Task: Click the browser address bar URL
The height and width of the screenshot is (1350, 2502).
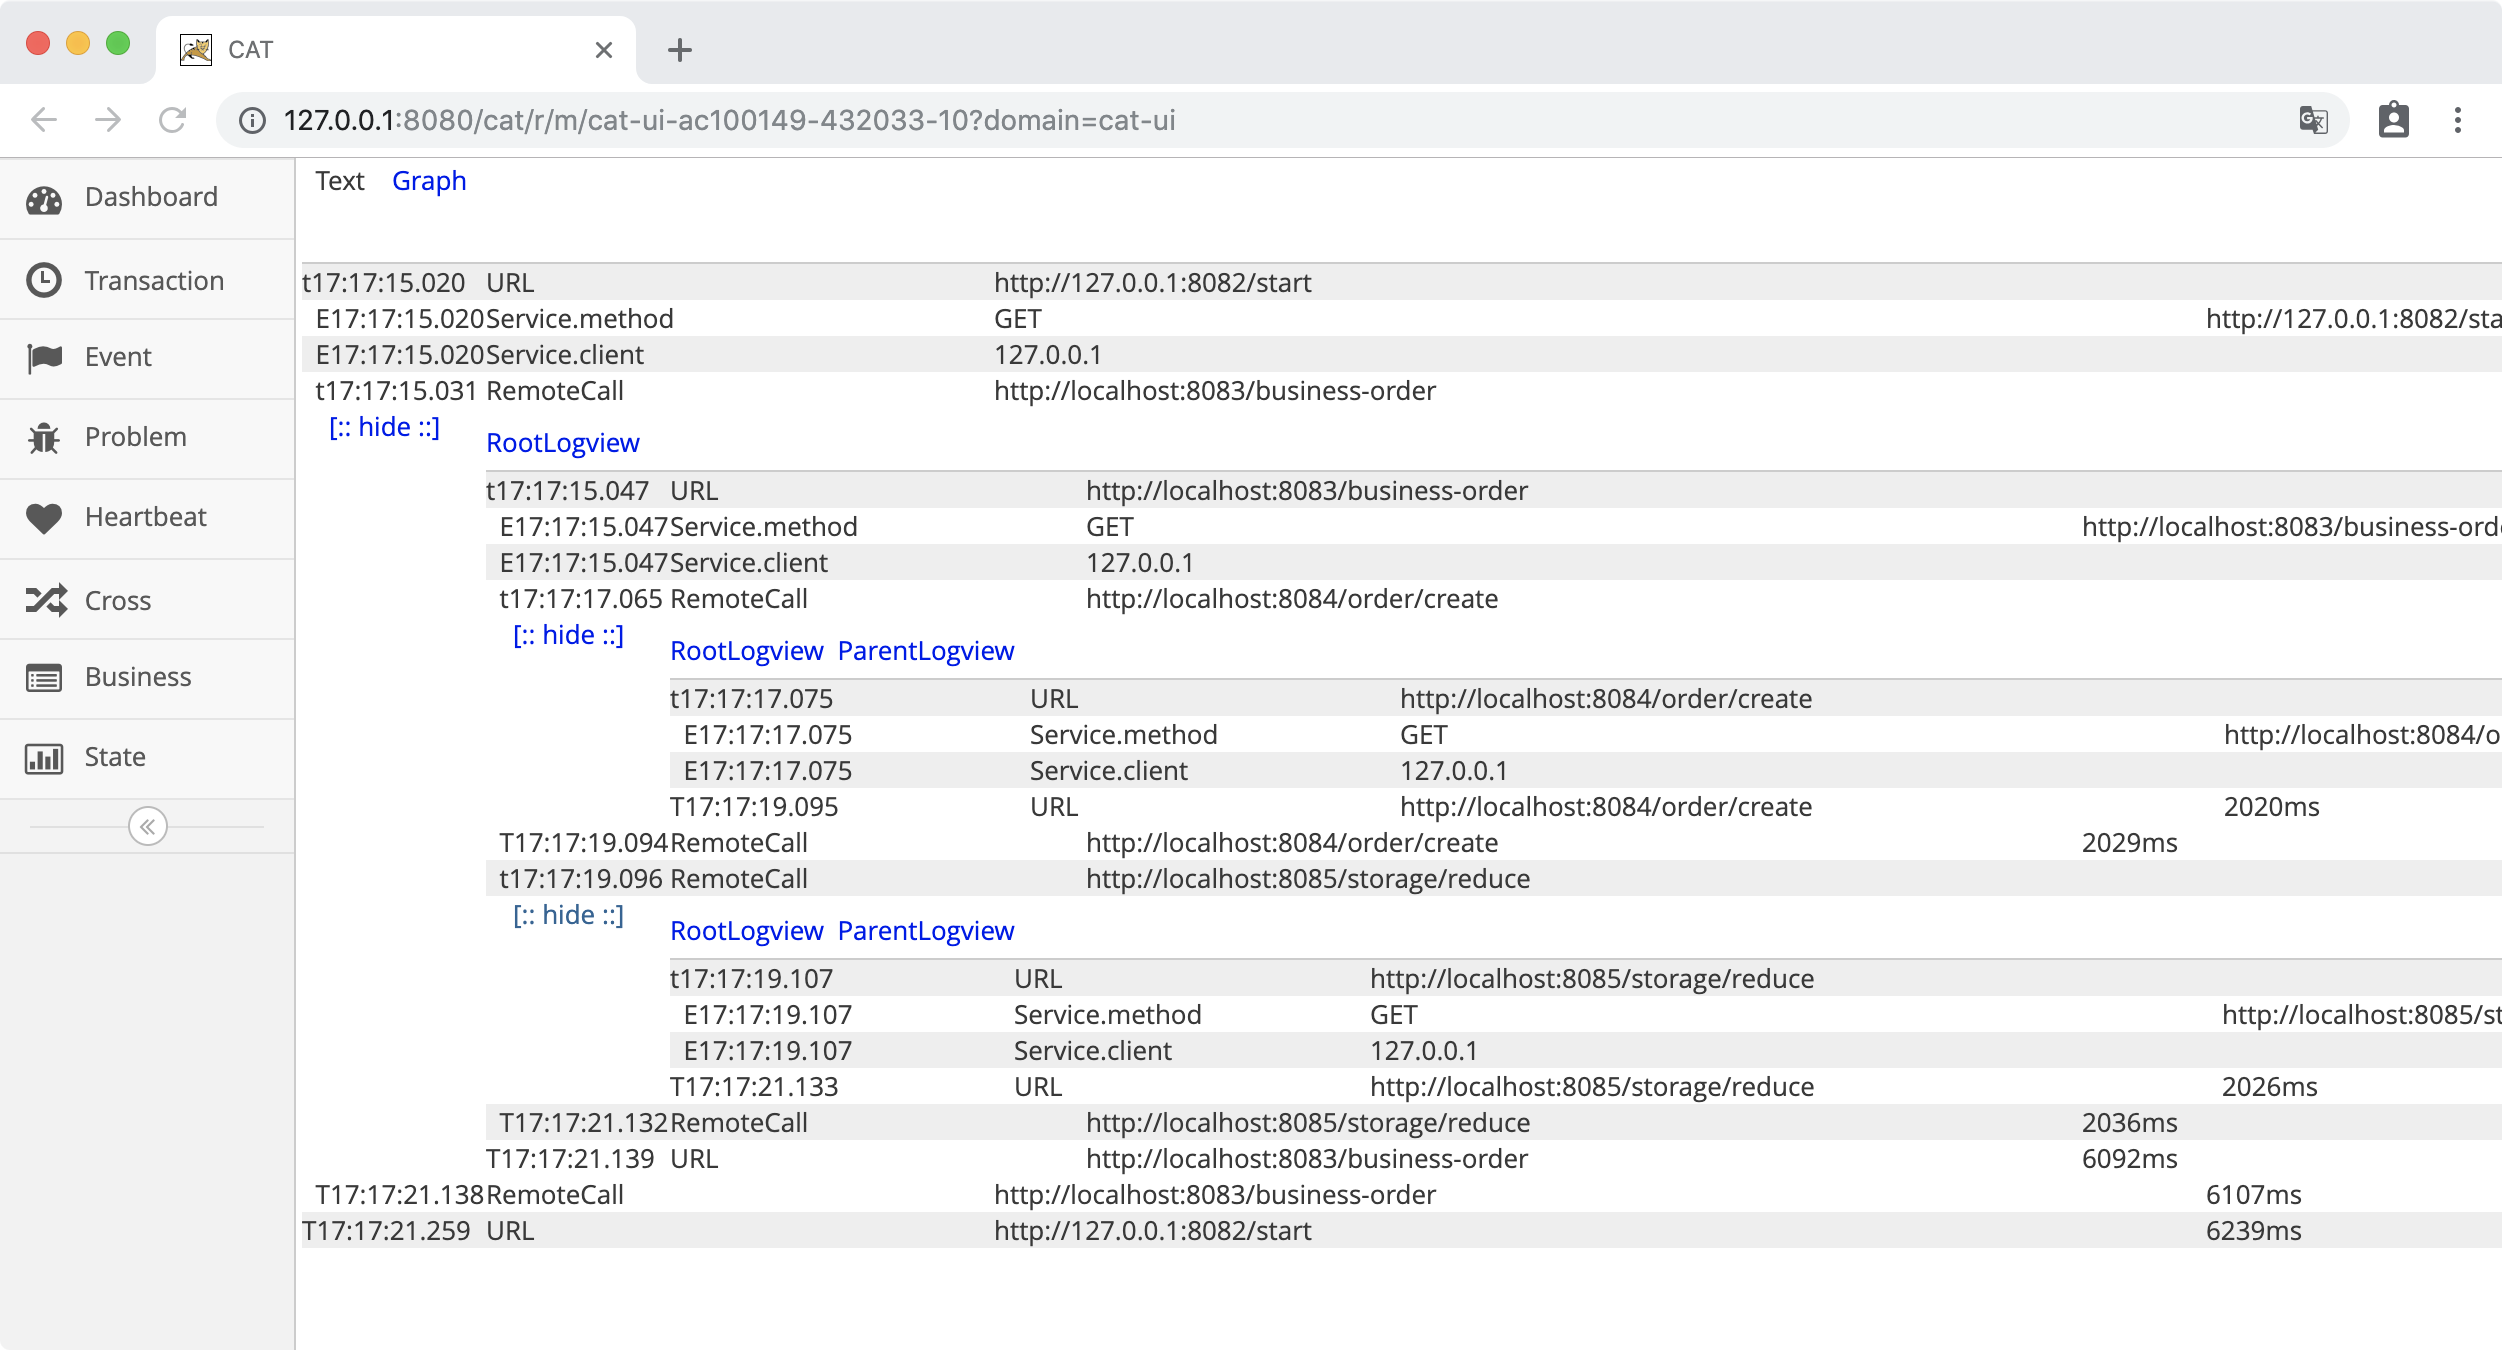Action: click(x=730, y=121)
